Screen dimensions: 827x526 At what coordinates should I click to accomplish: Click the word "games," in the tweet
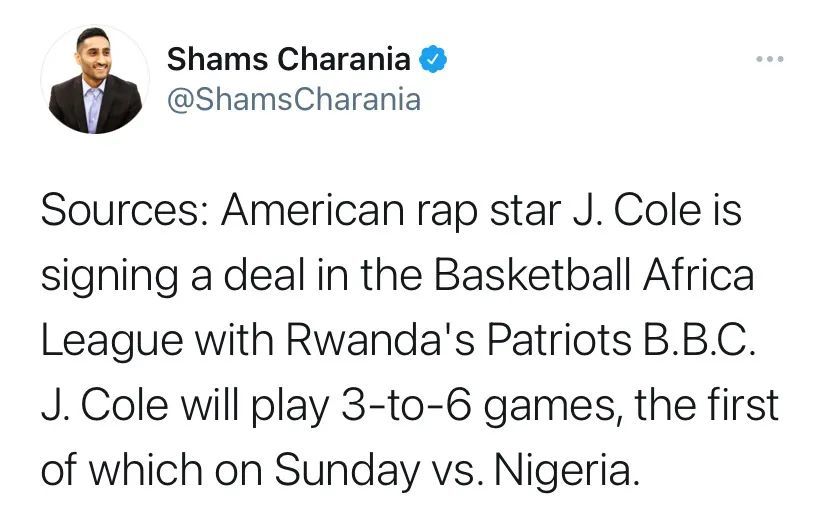coord(553,407)
